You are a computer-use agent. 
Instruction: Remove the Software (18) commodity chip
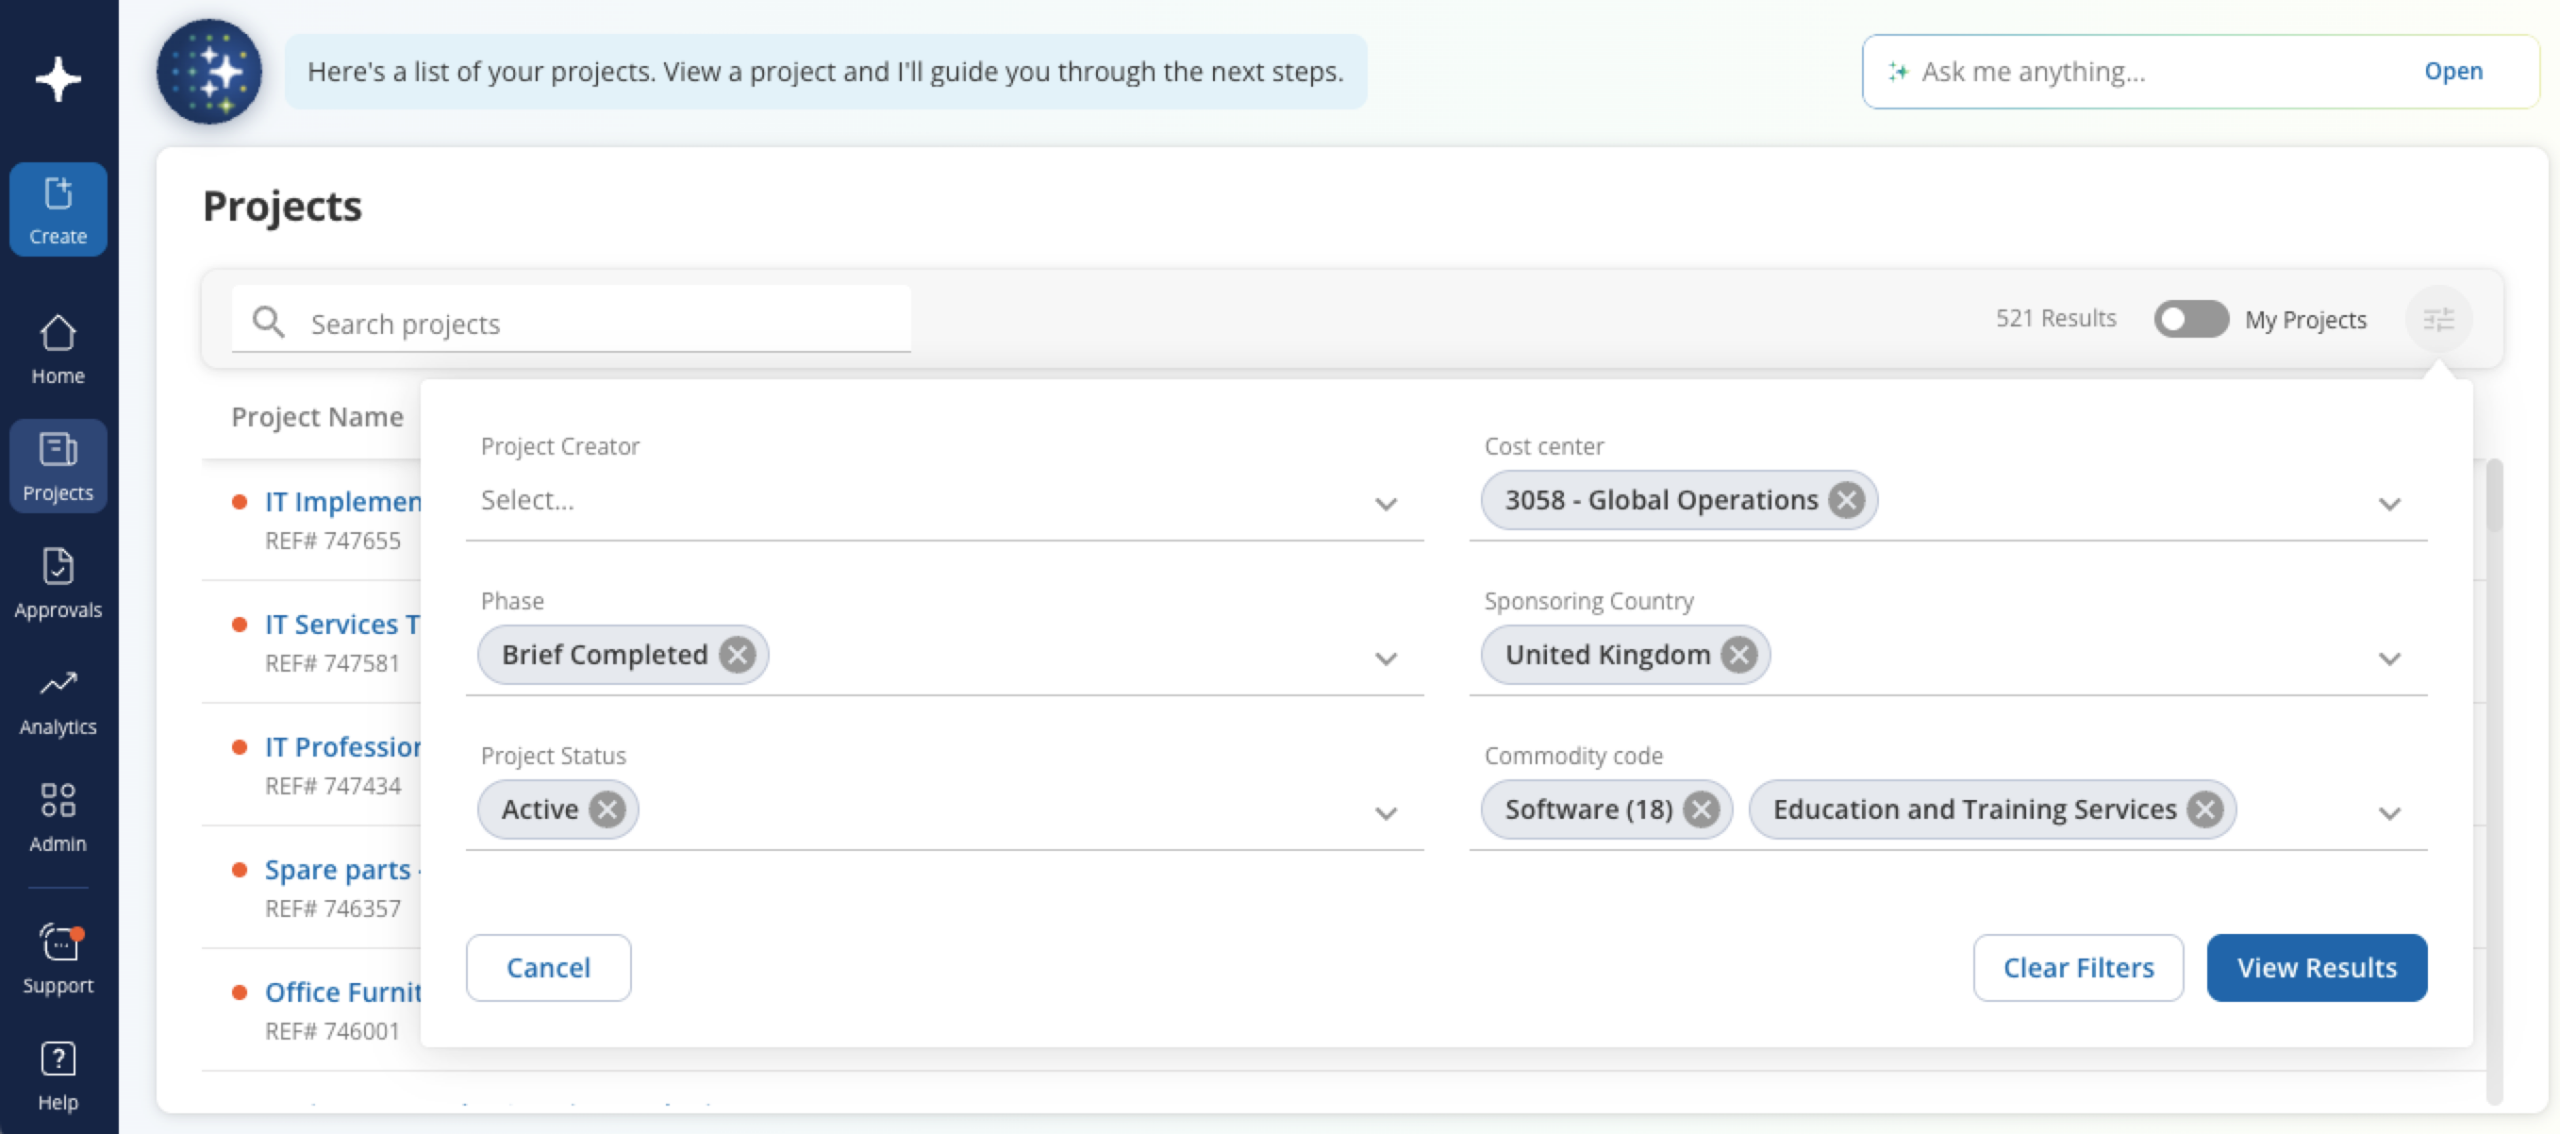[x=1701, y=809]
